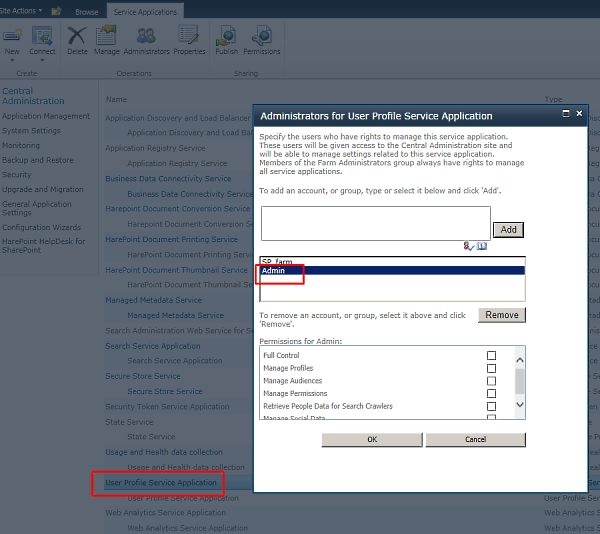Select top-level State Service row
Viewport: 600px width, 534px height.
pos(129,422)
